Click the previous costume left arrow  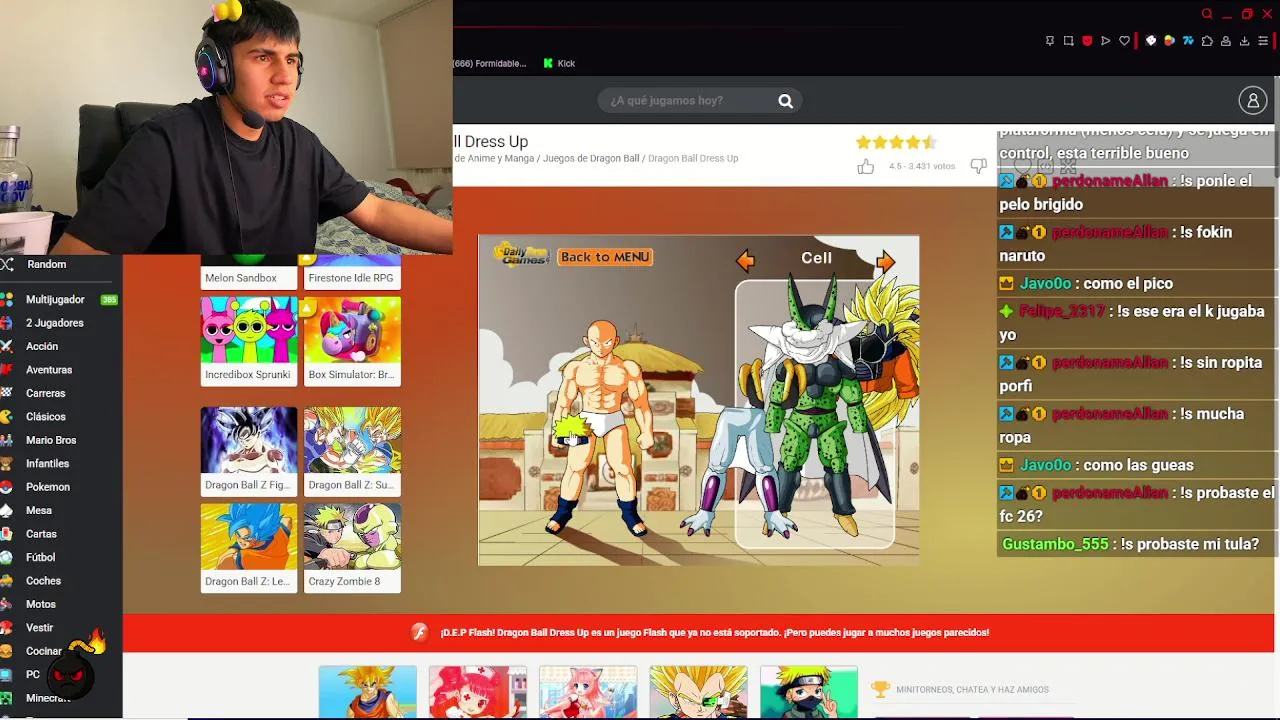pos(745,261)
